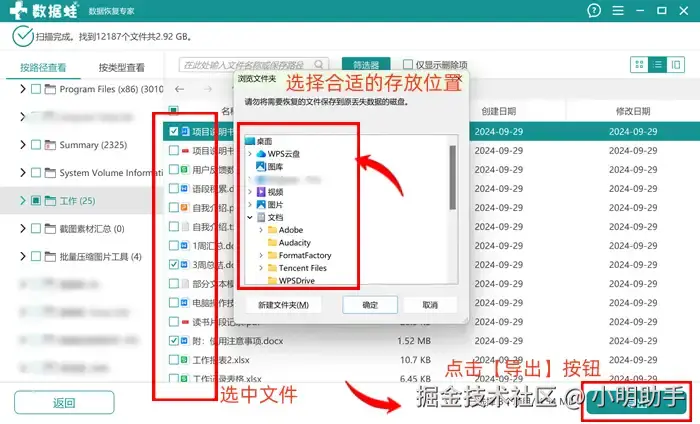Check the Program Files (x86) checkbox
The height and width of the screenshot is (424, 700).
tap(36, 89)
